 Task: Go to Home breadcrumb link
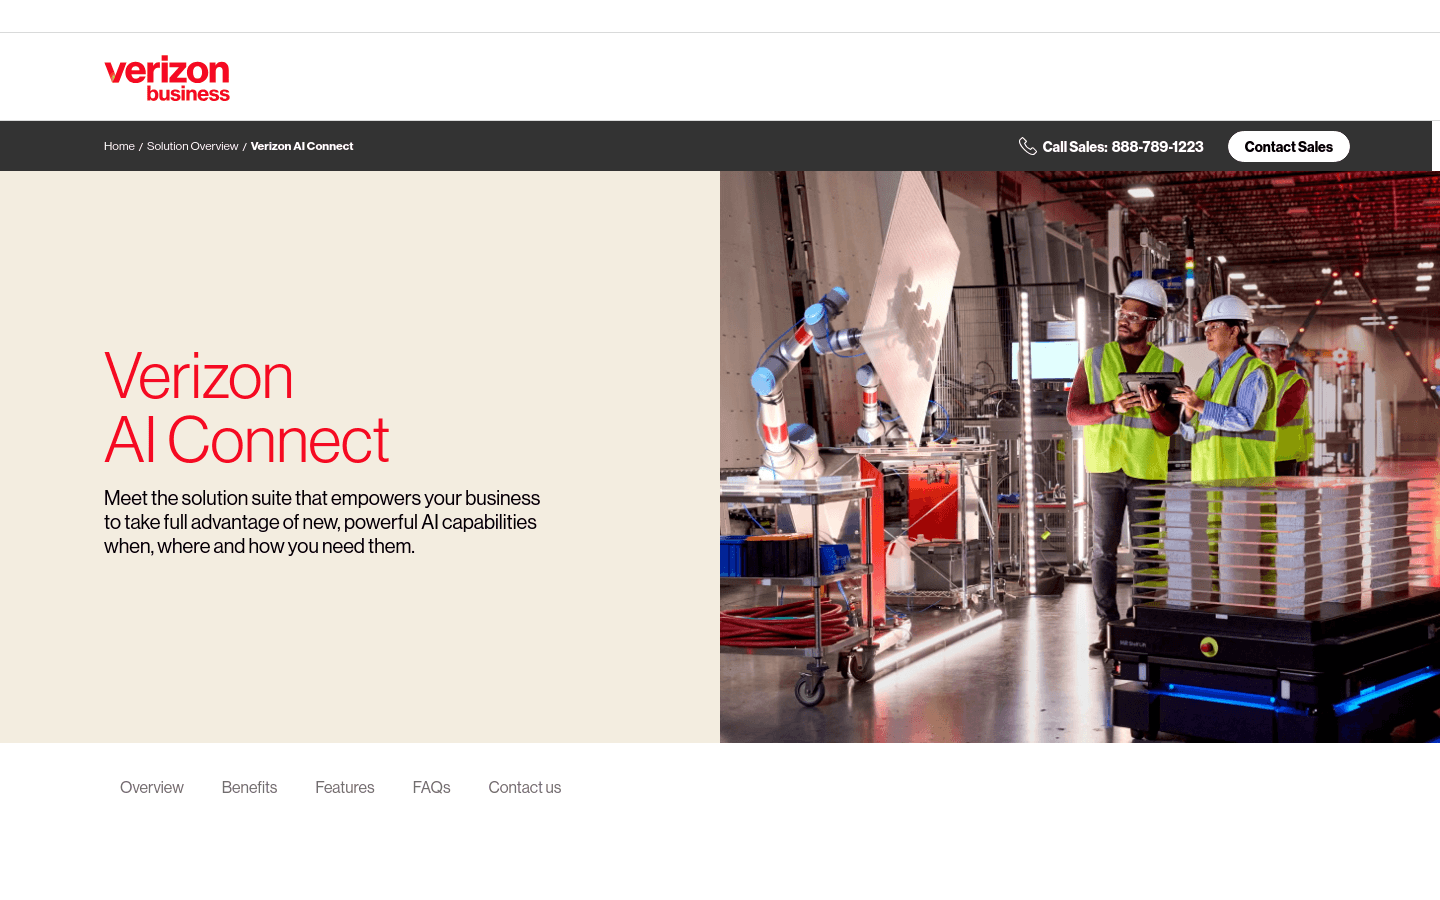[x=119, y=146]
